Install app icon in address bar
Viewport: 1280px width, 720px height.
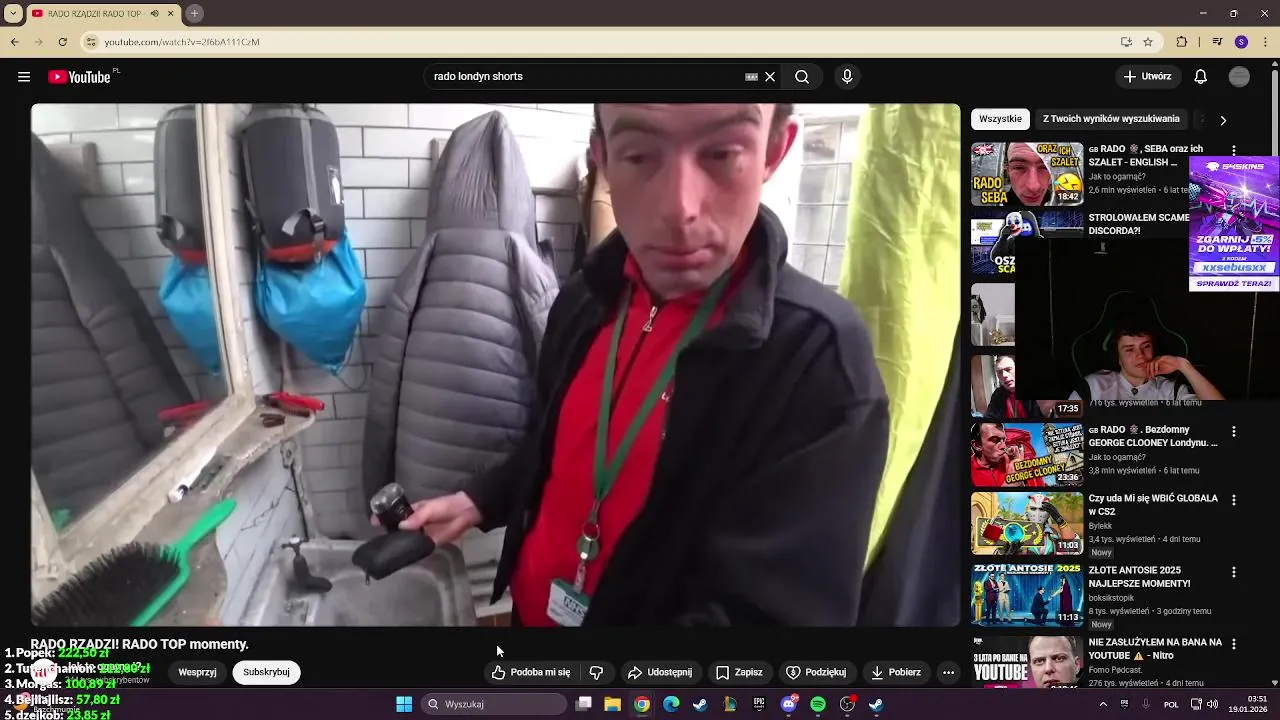1126,42
